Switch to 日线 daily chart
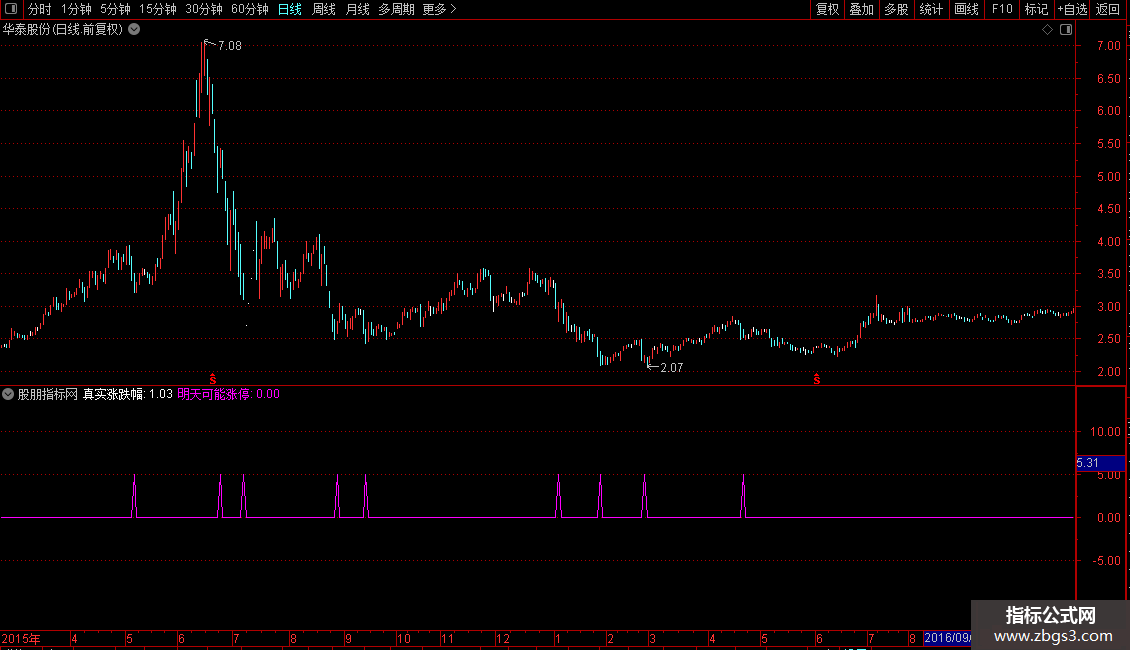The height and width of the screenshot is (650, 1130). pos(290,9)
